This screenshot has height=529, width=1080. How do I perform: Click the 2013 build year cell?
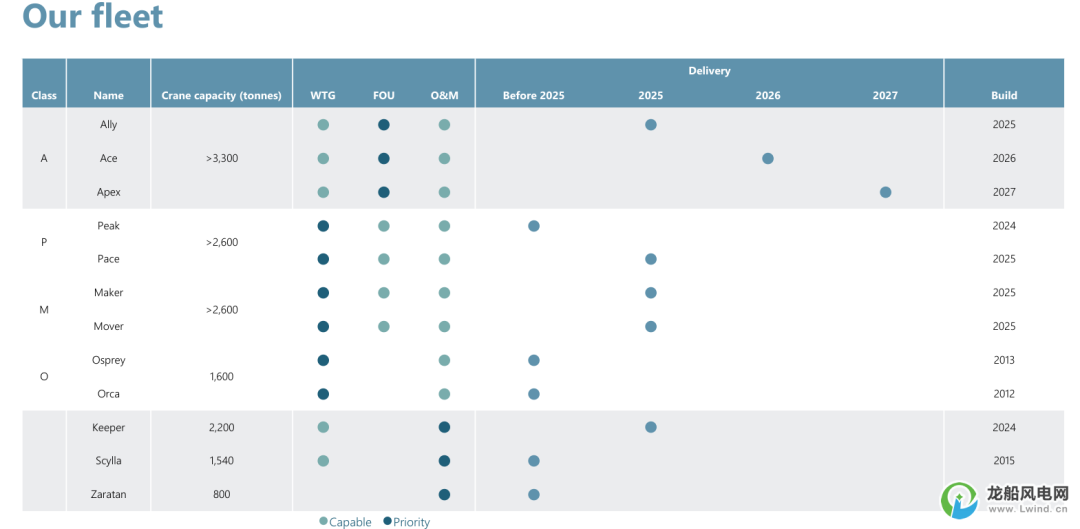point(1004,360)
